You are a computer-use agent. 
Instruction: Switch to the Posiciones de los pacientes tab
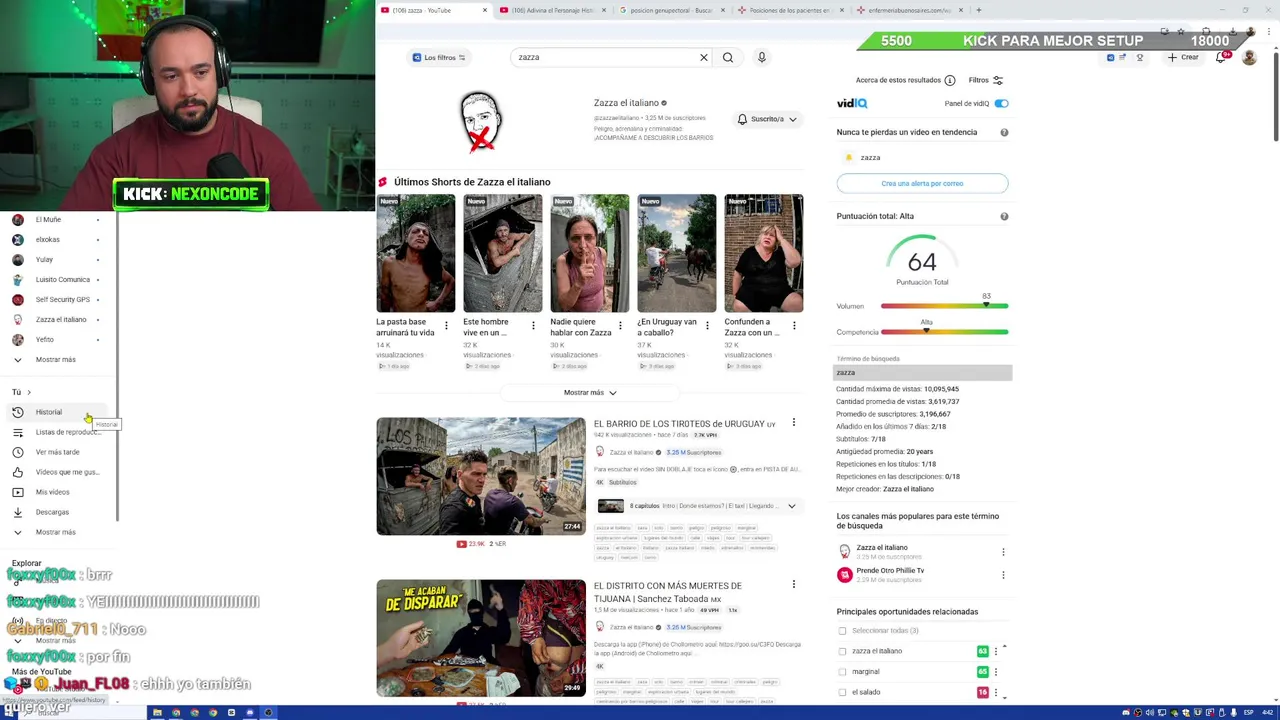pos(789,10)
